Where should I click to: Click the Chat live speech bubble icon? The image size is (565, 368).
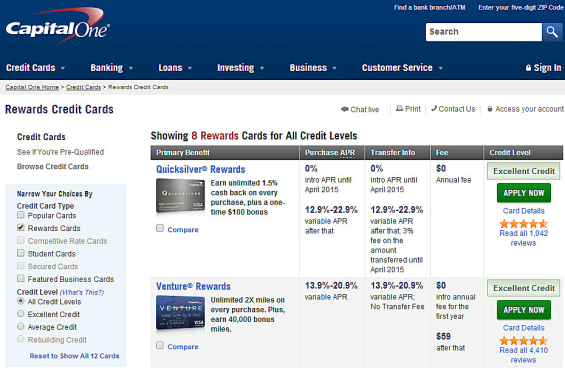click(x=344, y=109)
